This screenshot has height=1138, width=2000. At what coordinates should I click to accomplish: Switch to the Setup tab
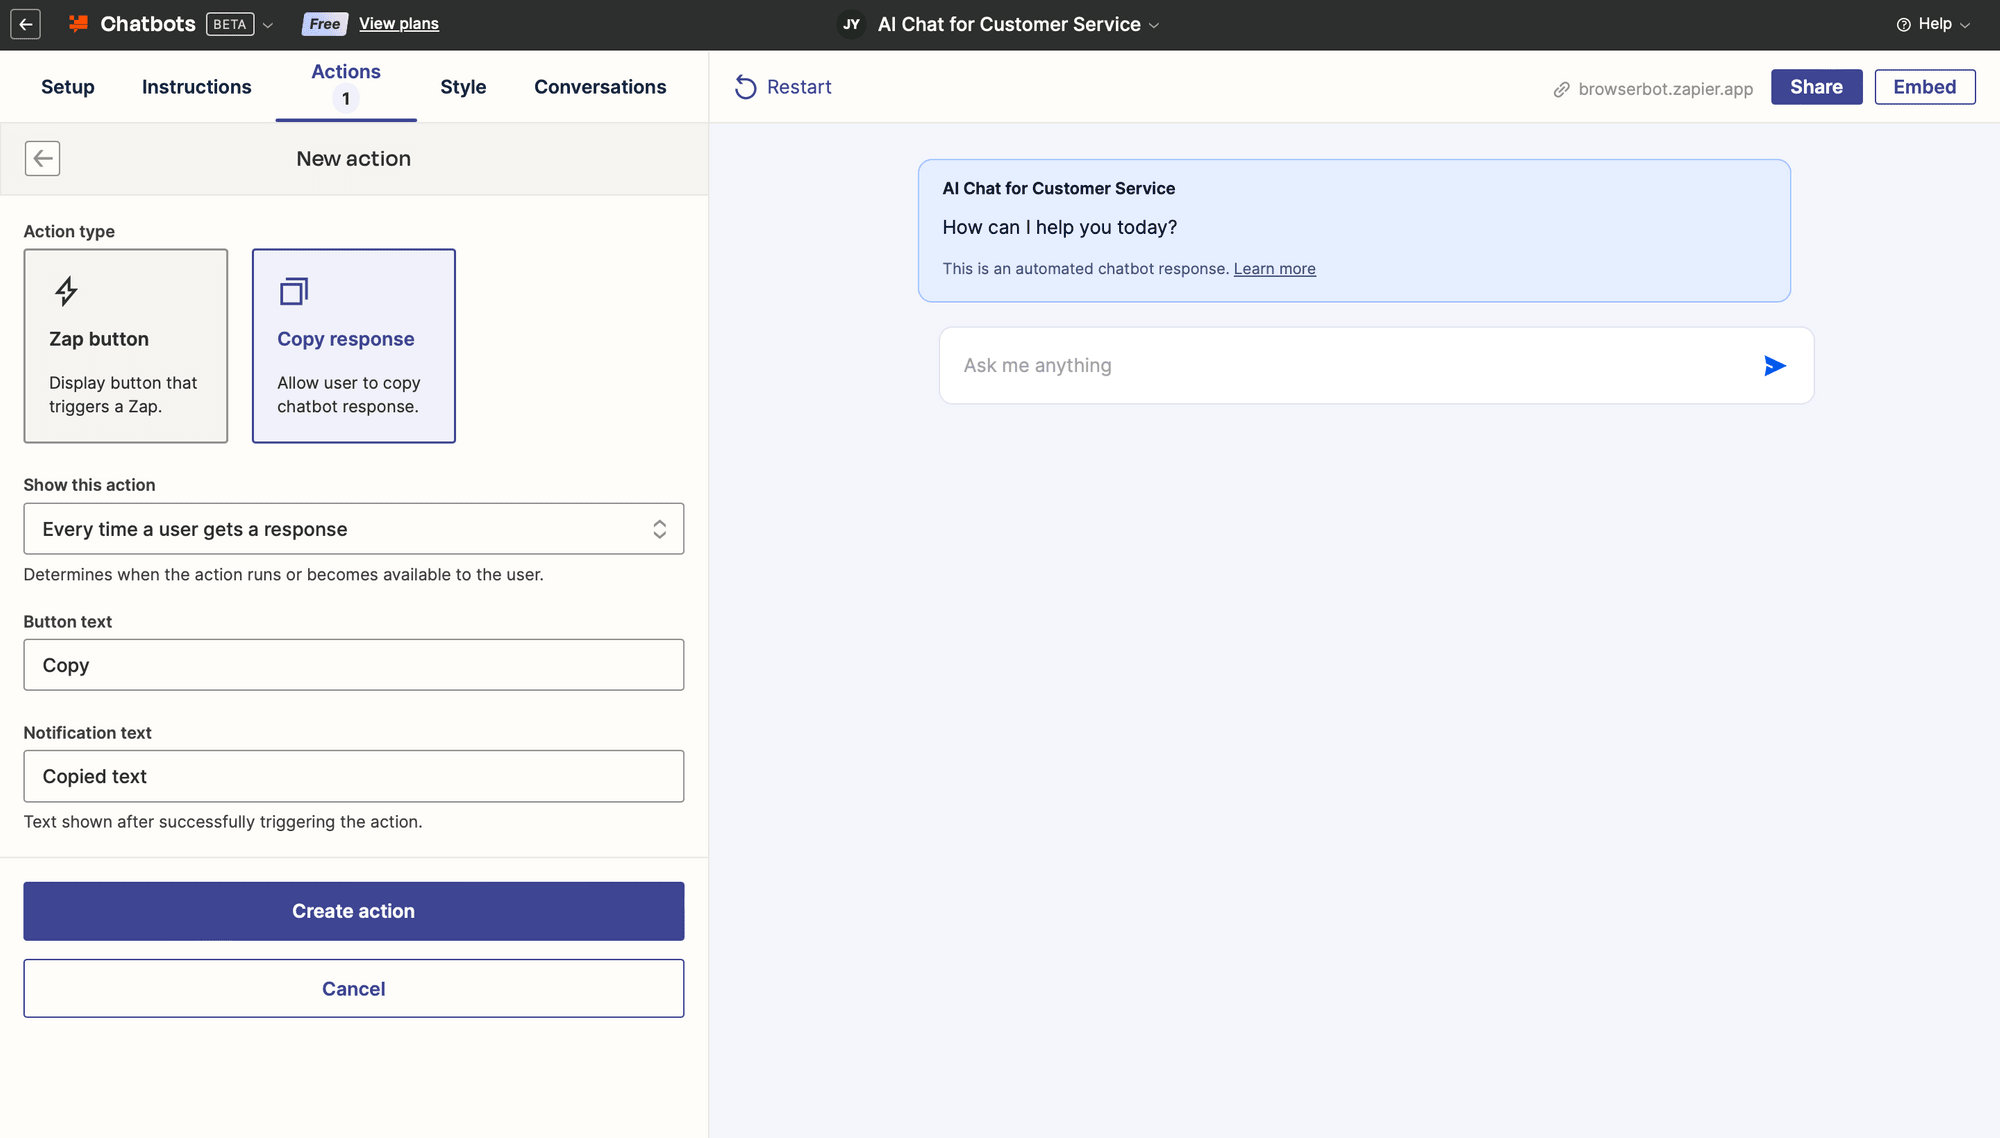(x=67, y=87)
